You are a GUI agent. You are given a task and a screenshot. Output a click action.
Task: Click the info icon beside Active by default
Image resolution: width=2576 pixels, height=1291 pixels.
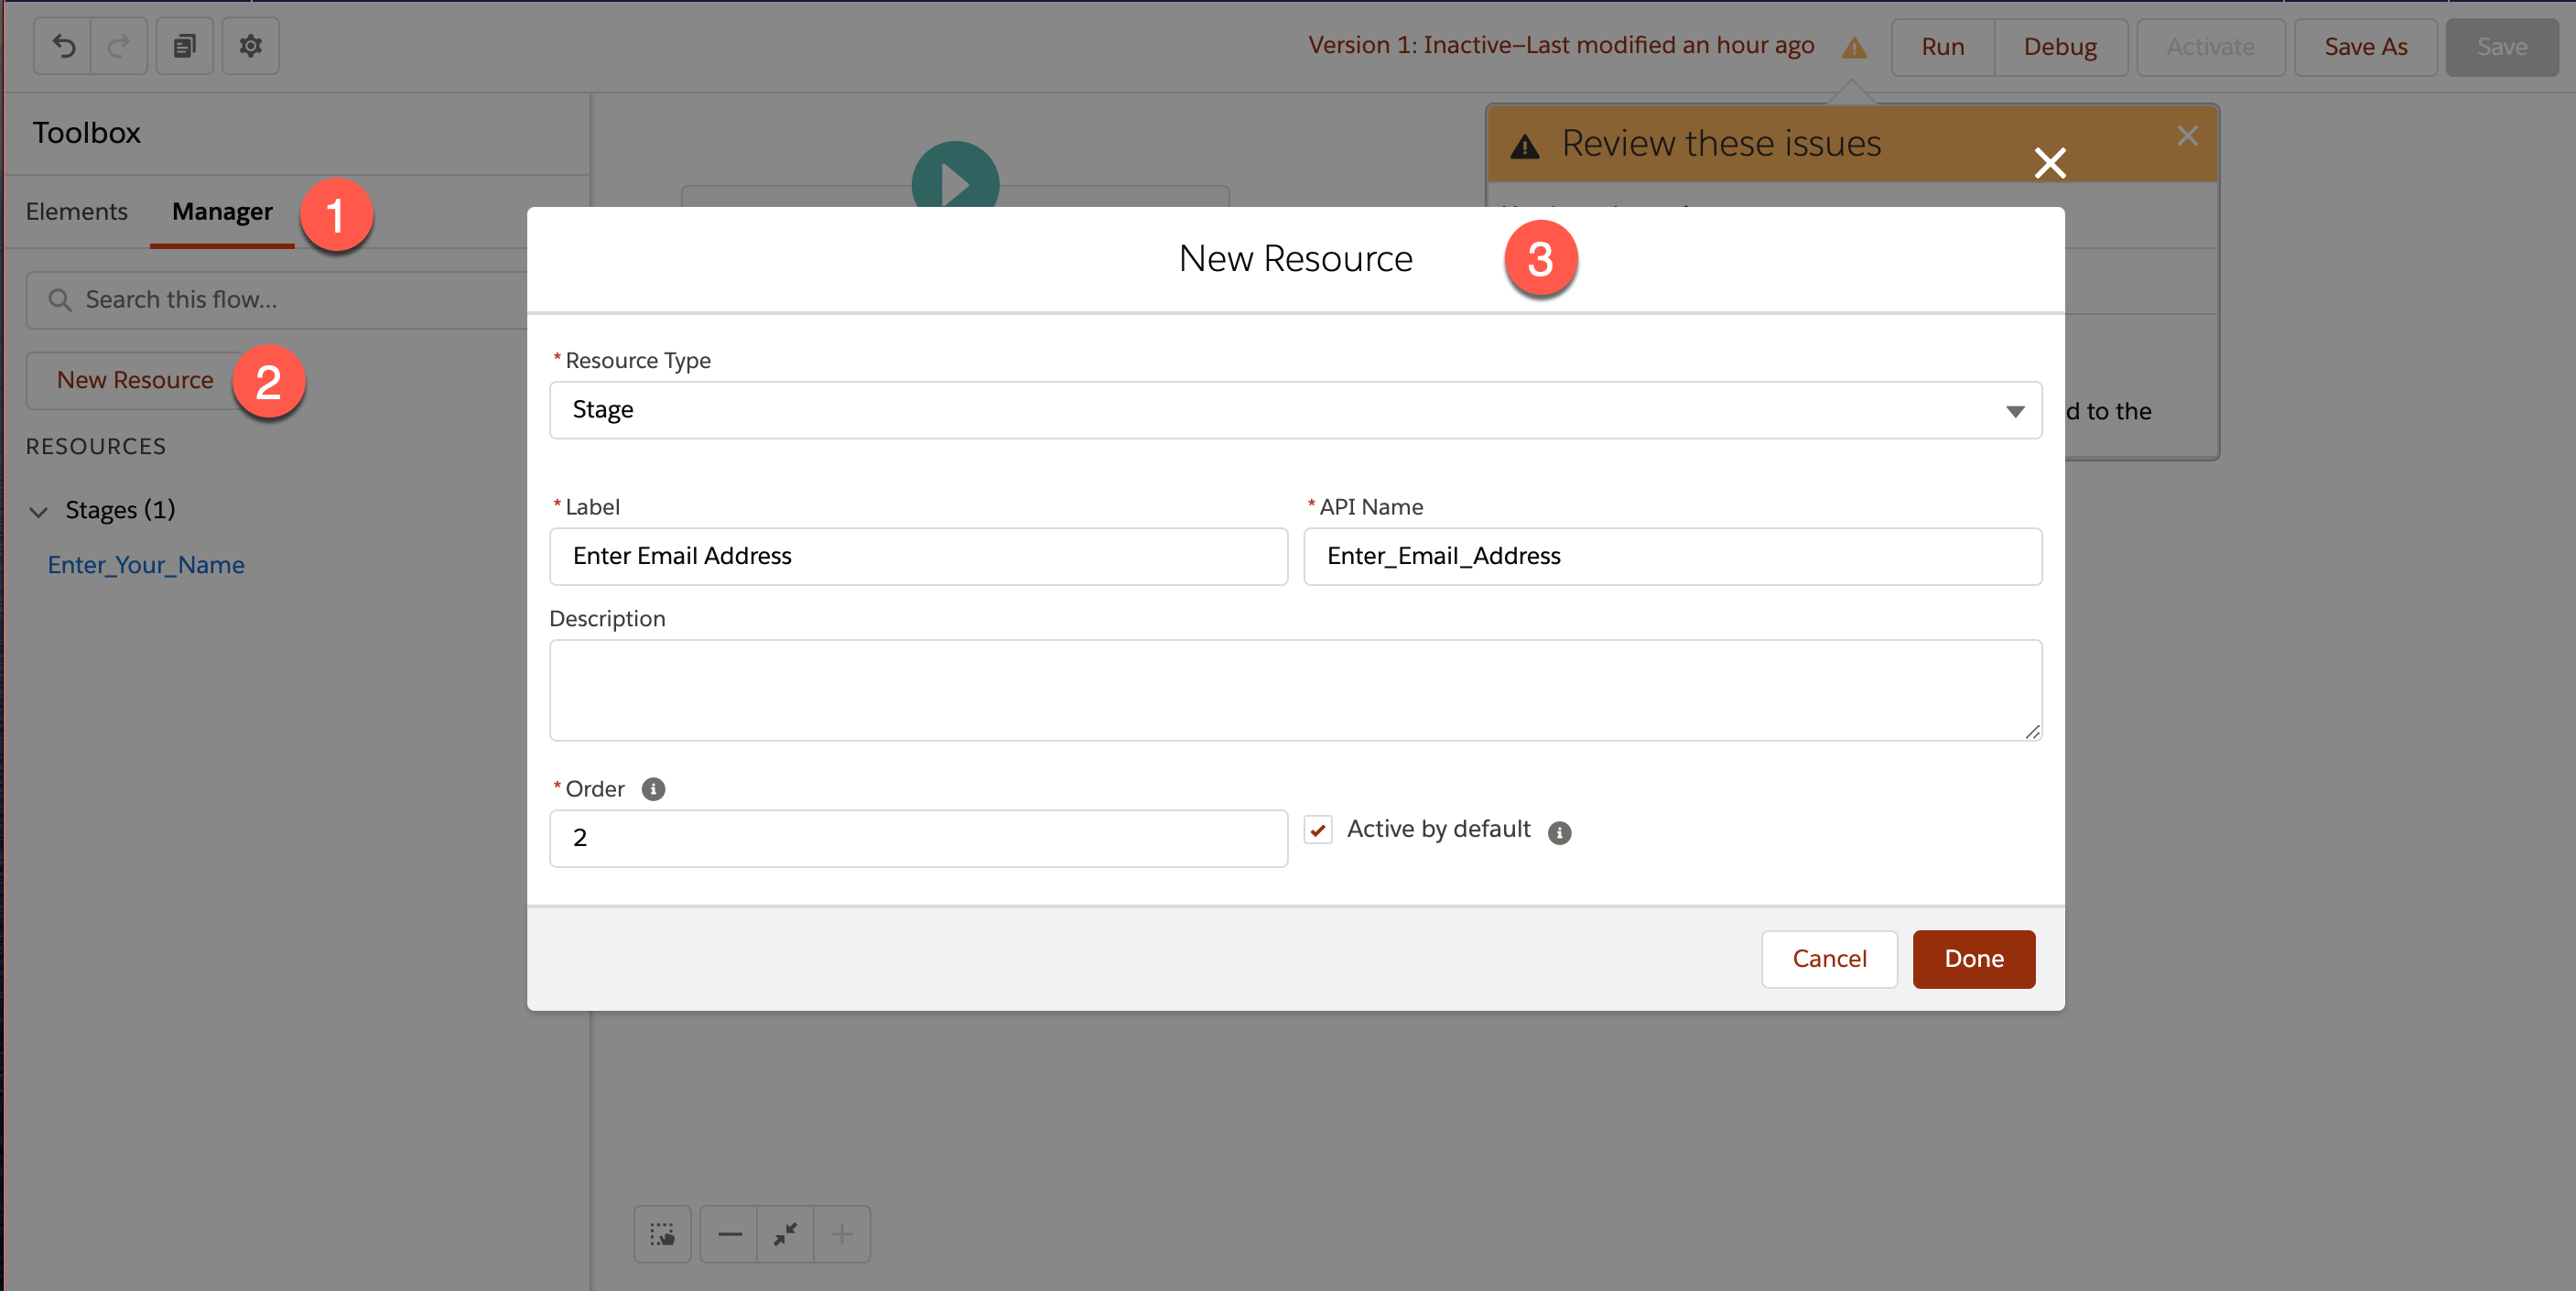pyautogui.click(x=1560, y=832)
